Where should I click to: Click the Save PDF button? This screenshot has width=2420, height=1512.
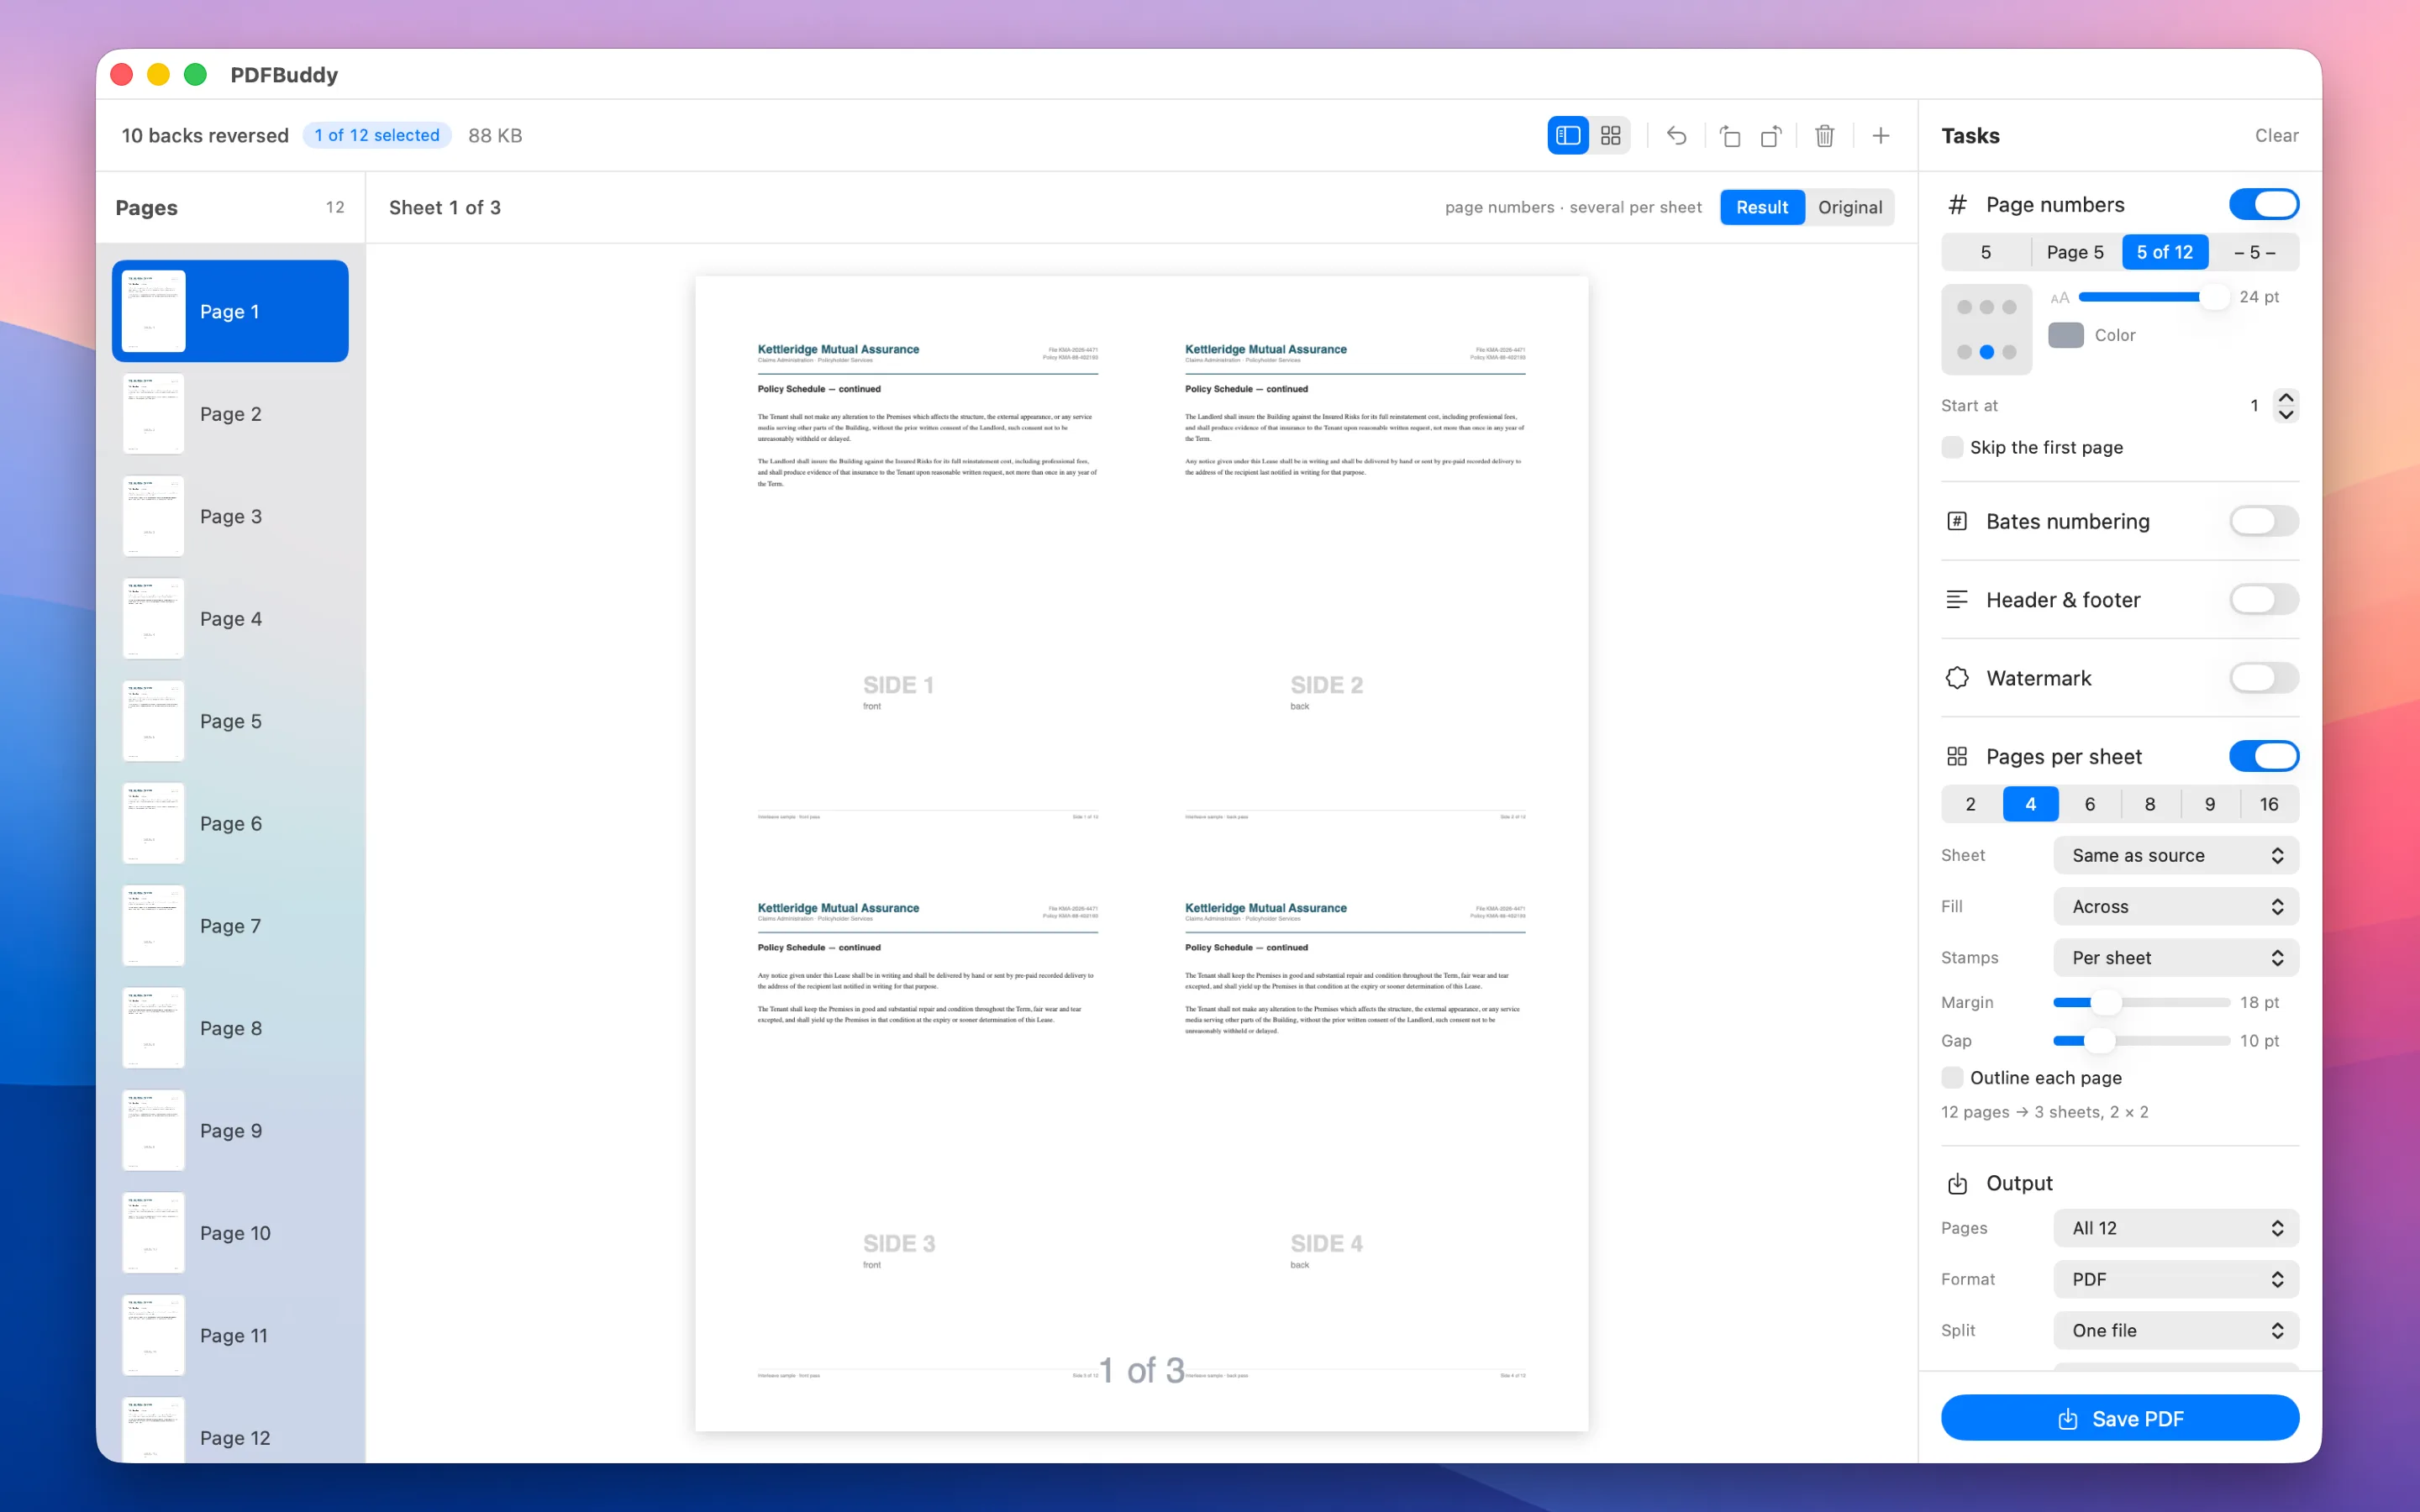(2120, 1419)
